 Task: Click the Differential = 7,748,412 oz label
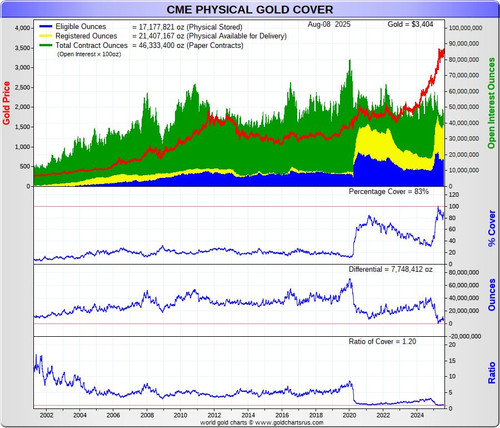390,269
